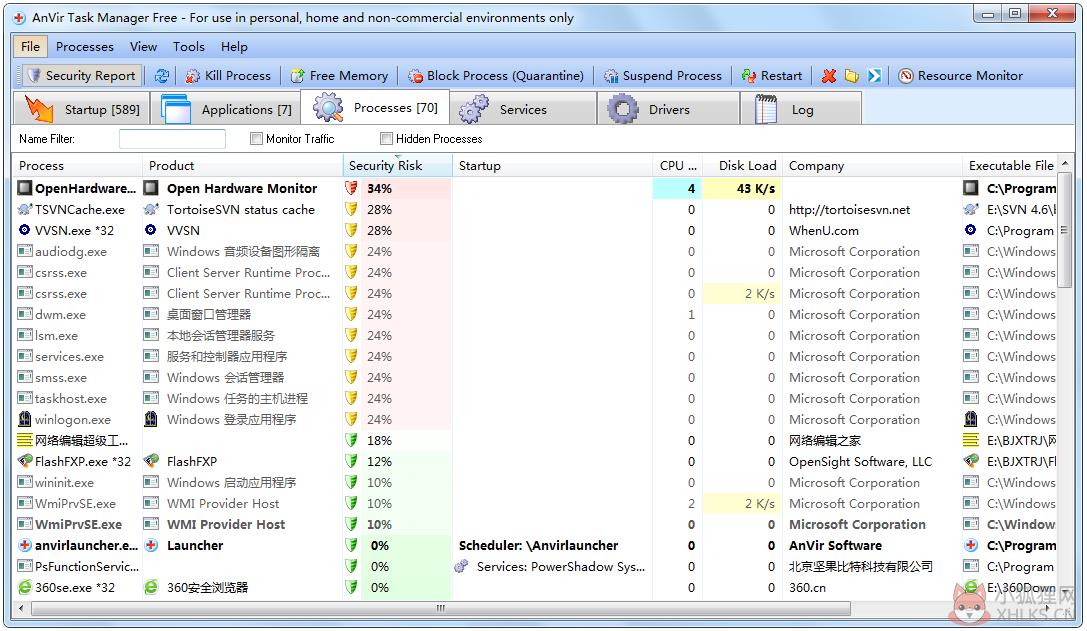This screenshot has height=631, width=1087.
Task: Open the Security Report
Action: 80,76
